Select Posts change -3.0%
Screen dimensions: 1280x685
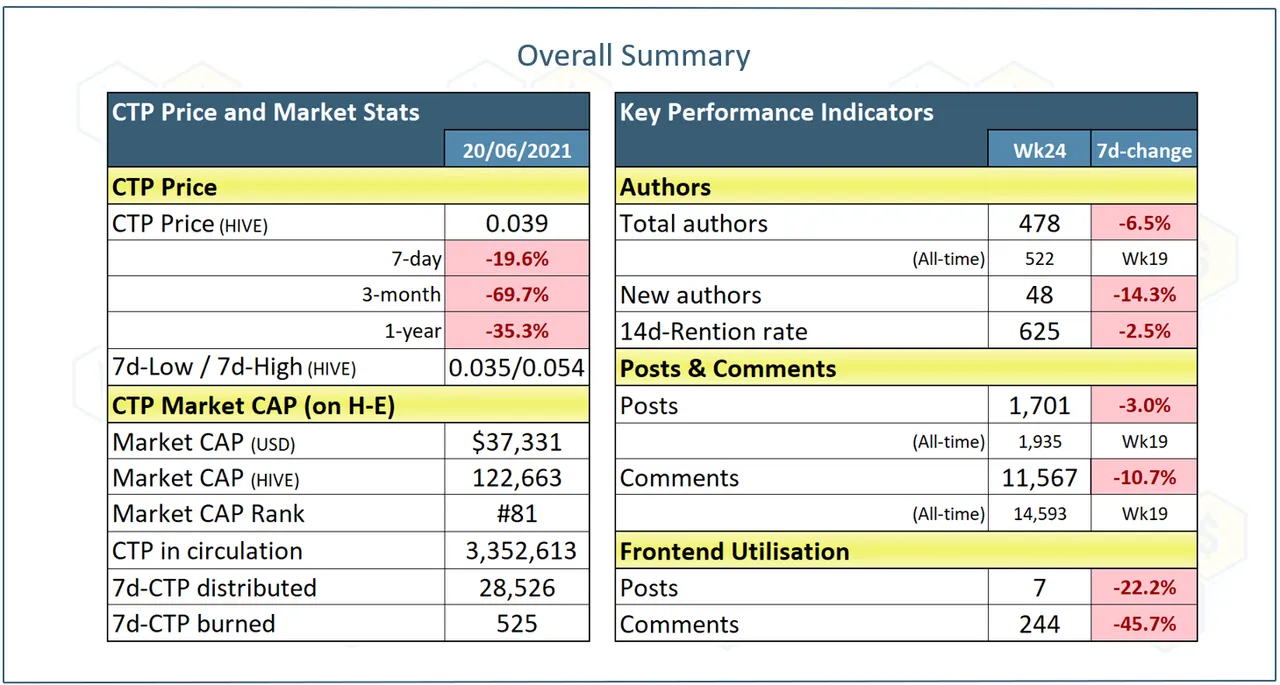1143,405
